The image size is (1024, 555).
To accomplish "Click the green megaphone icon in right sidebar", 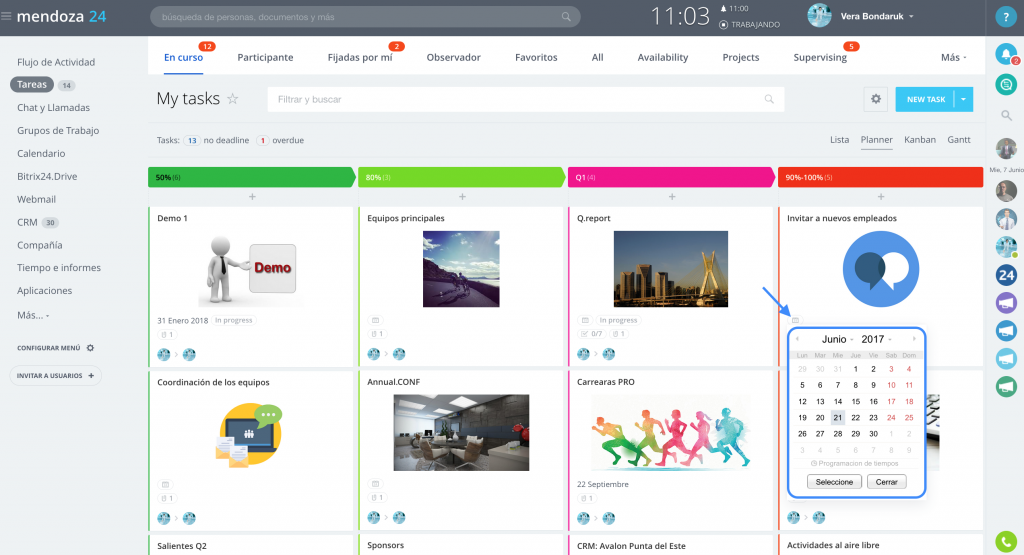I will coord(1006,386).
